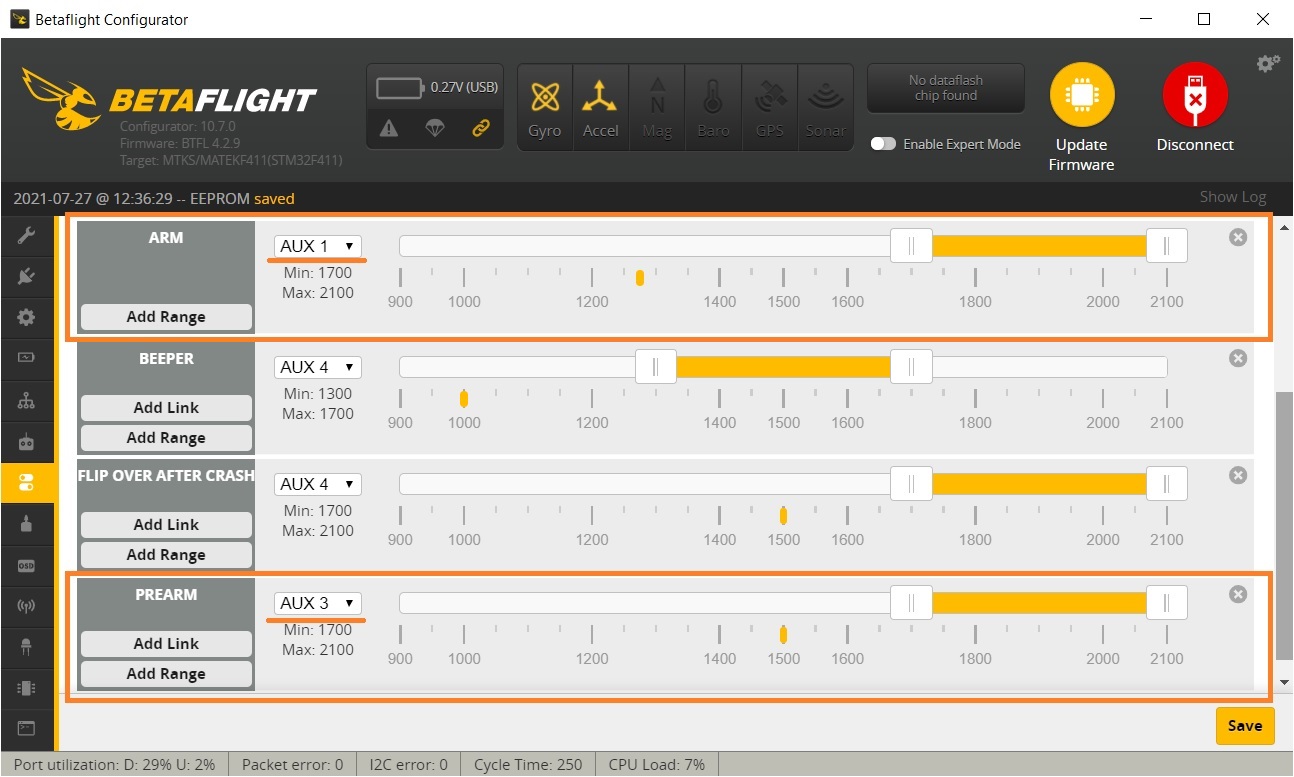The height and width of the screenshot is (777, 1294).
Task: Open configurator options gear icon
Action: tap(1267, 63)
